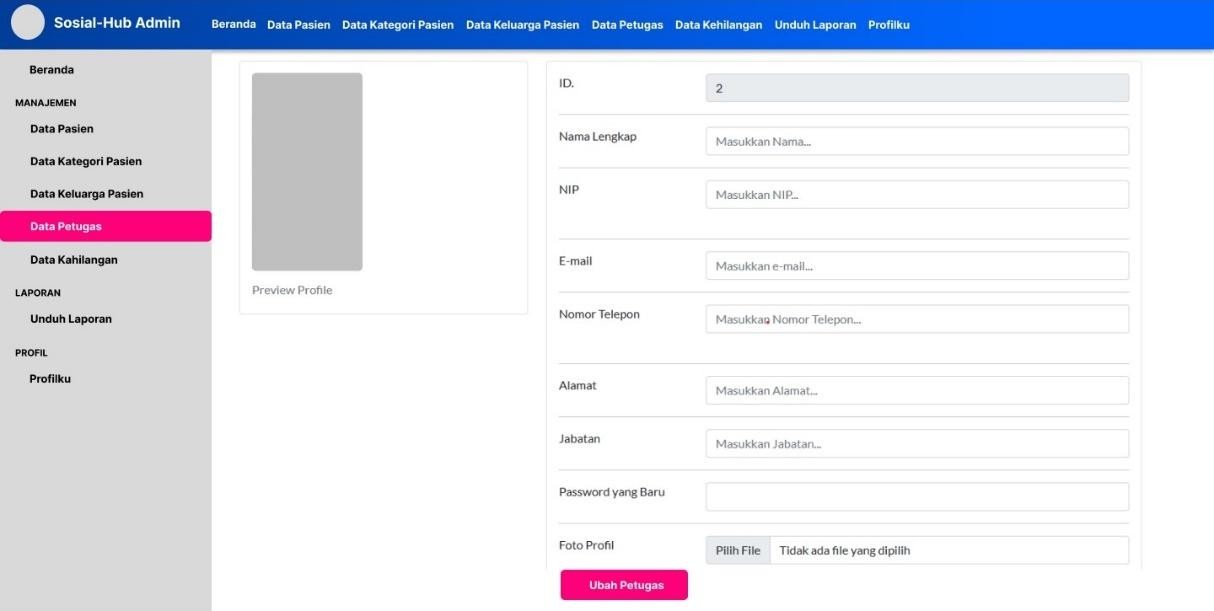Select Beranda in the left sidebar
1214x611 pixels.
(52, 70)
